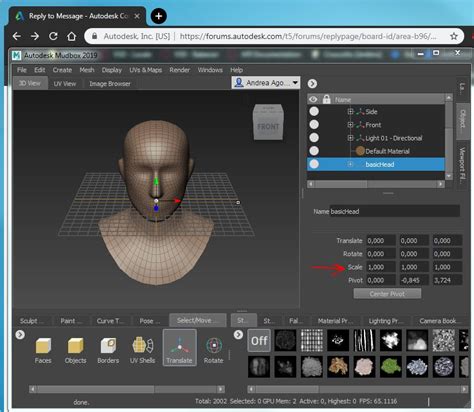Screen dimensions: 474x412
Task: Click the Pivot field showing 3,724
Action: click(x=447, y=280)
